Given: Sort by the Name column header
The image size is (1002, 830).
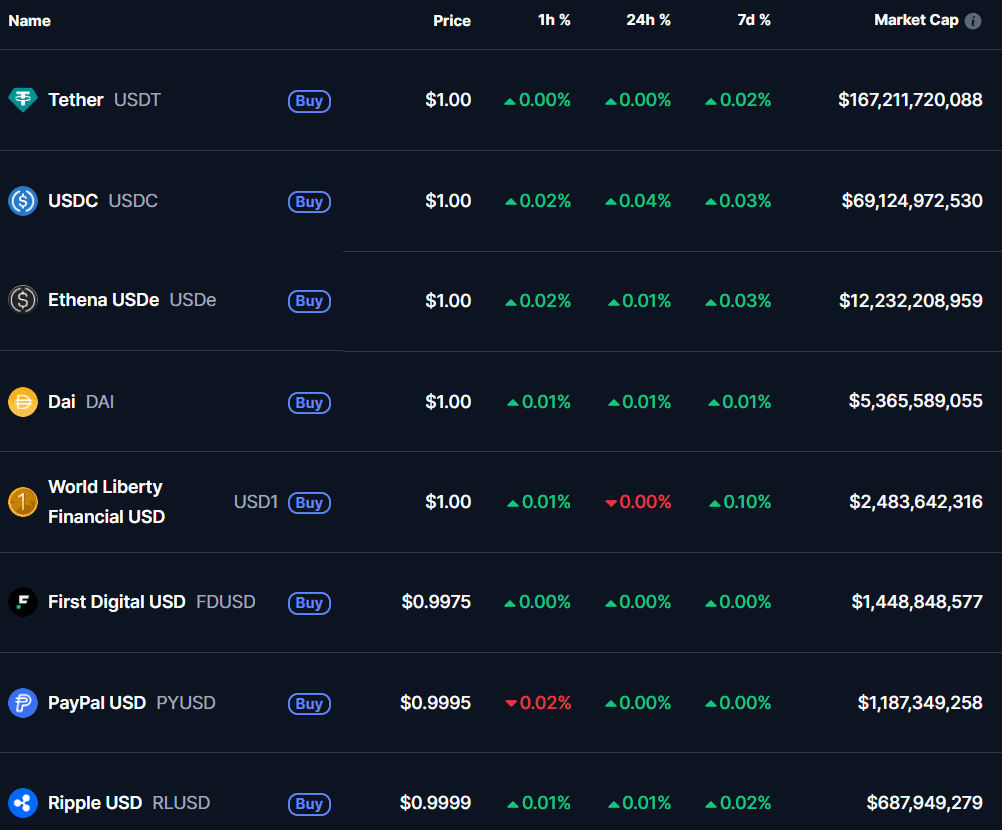Looking at the screenshot, I should [29, 21].
